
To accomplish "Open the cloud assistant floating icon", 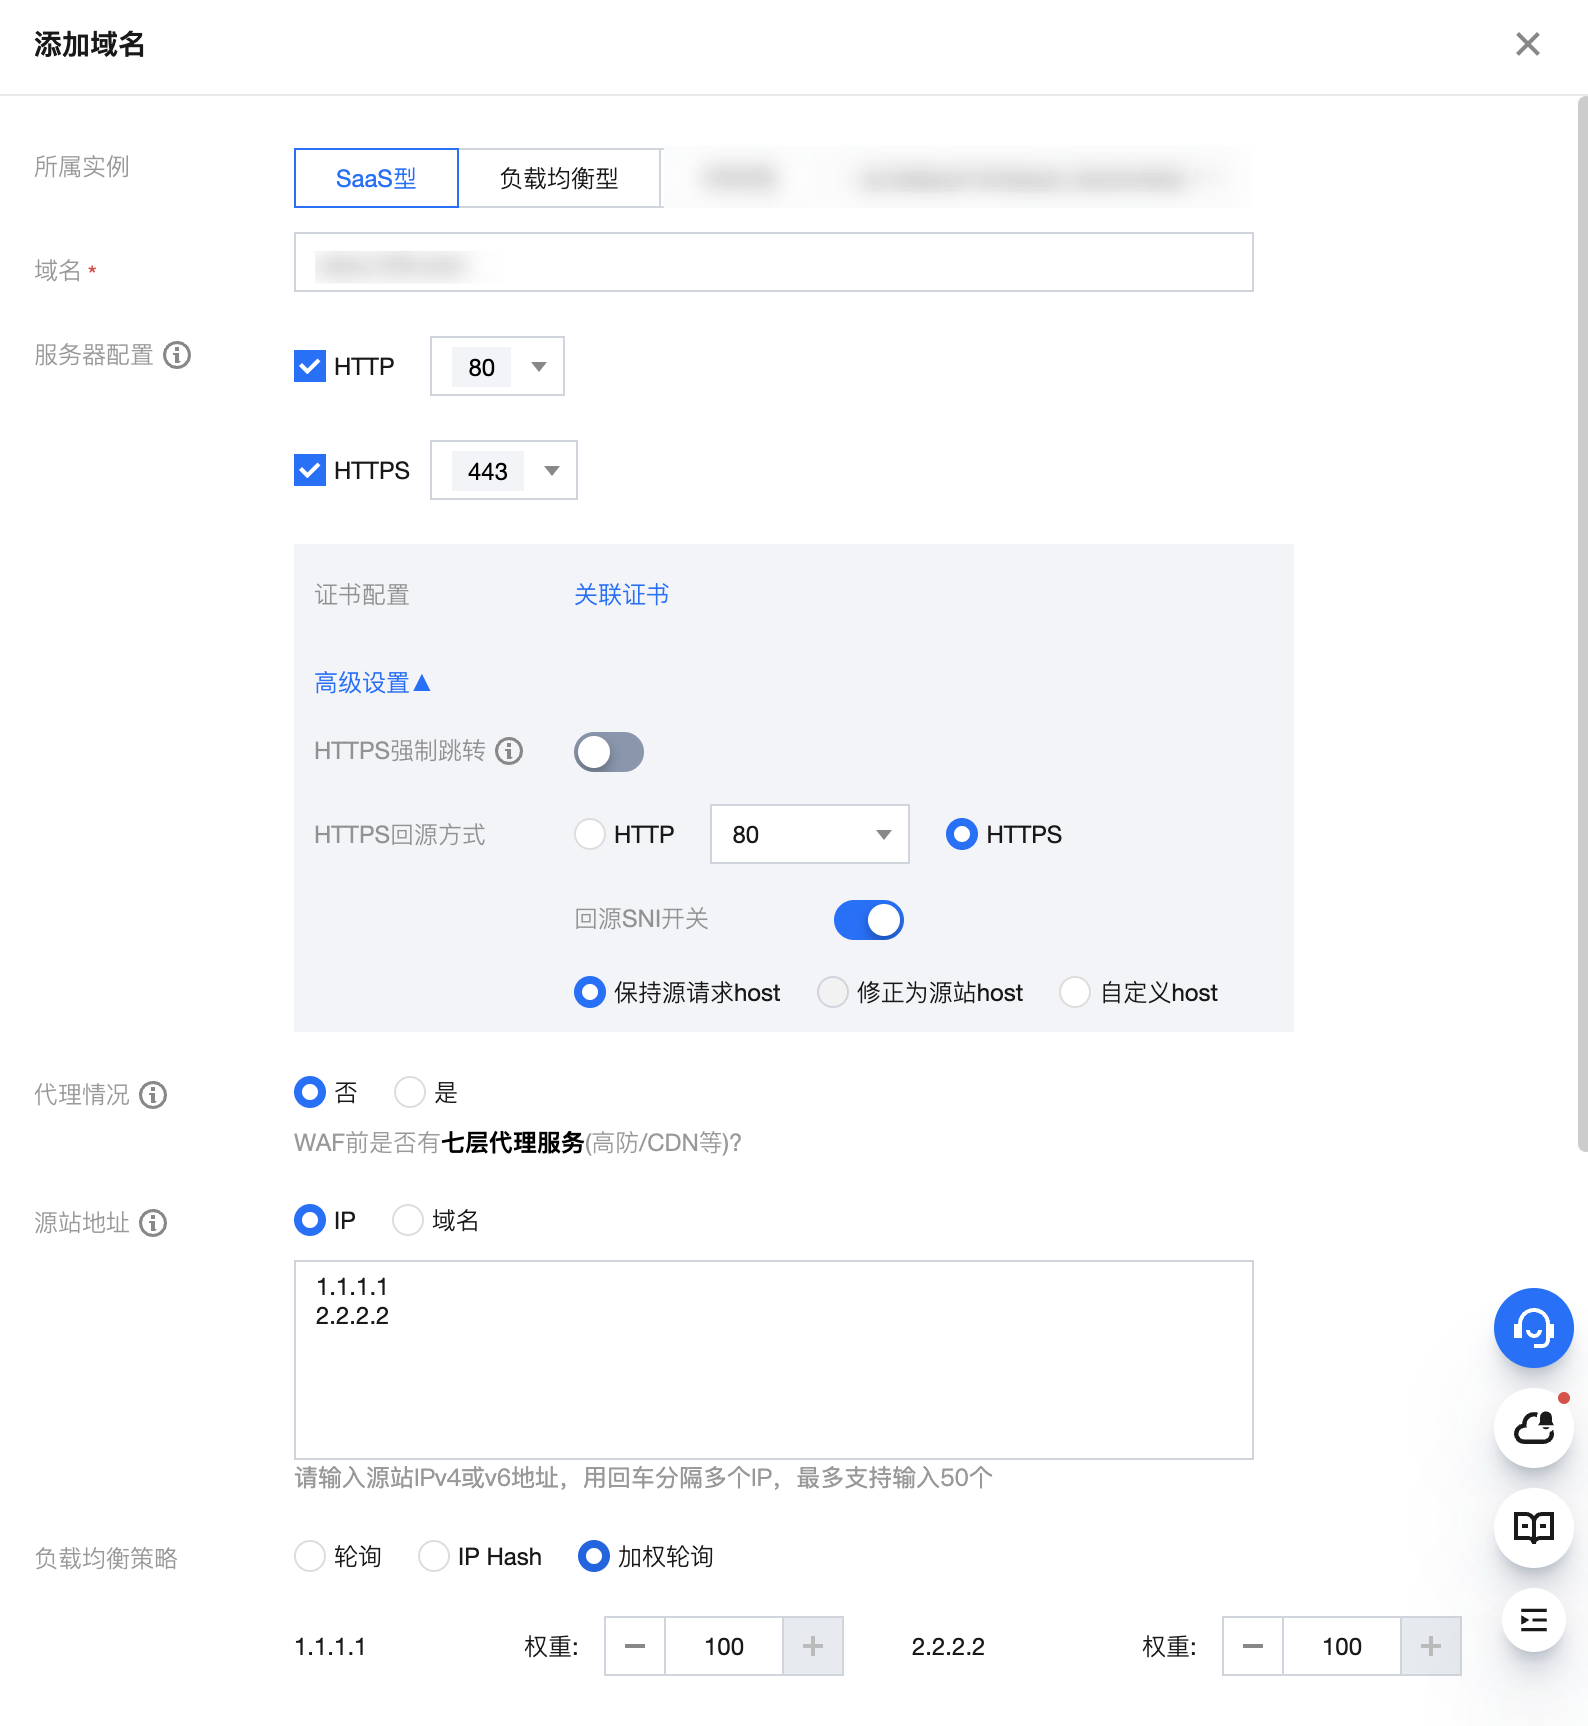I will pos(1533,1428).
